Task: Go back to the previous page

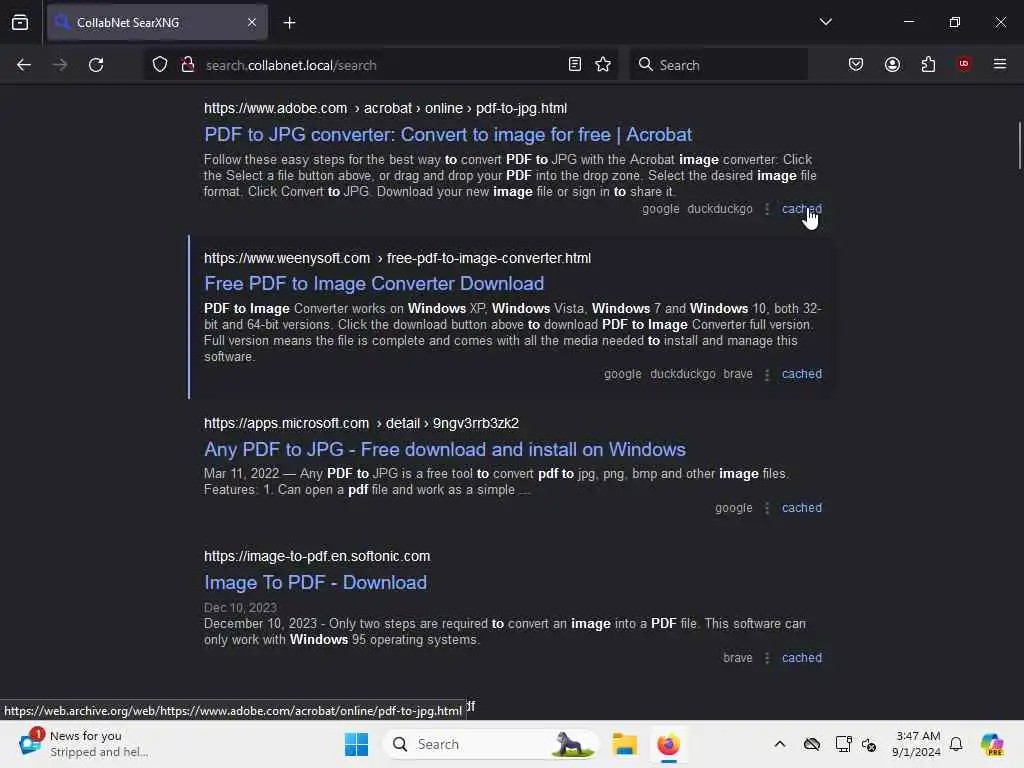Action: [24, 65]
